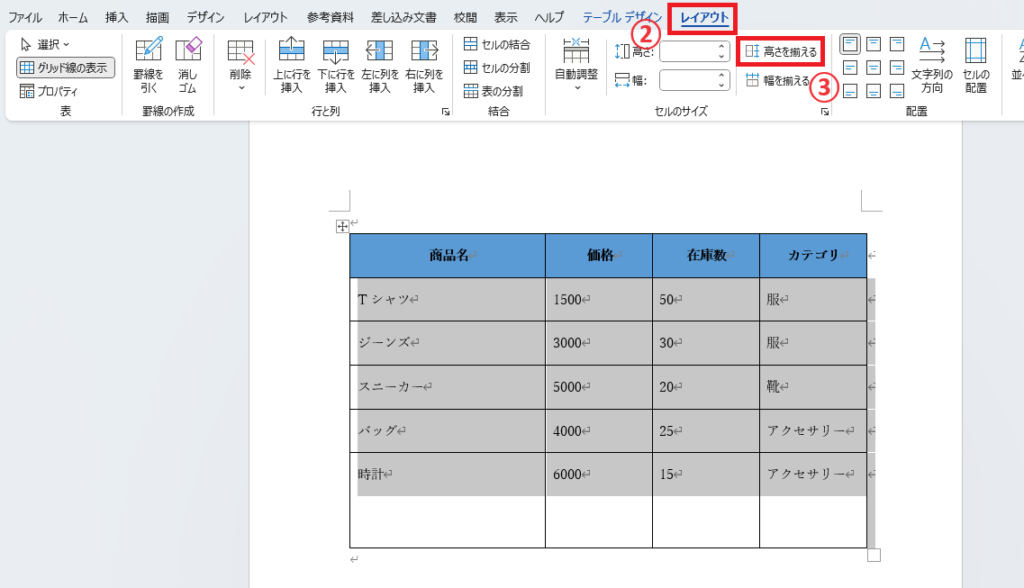Align cell text middle left
The width and height of the screenshot is (1024, 588).
pos(850,67)
